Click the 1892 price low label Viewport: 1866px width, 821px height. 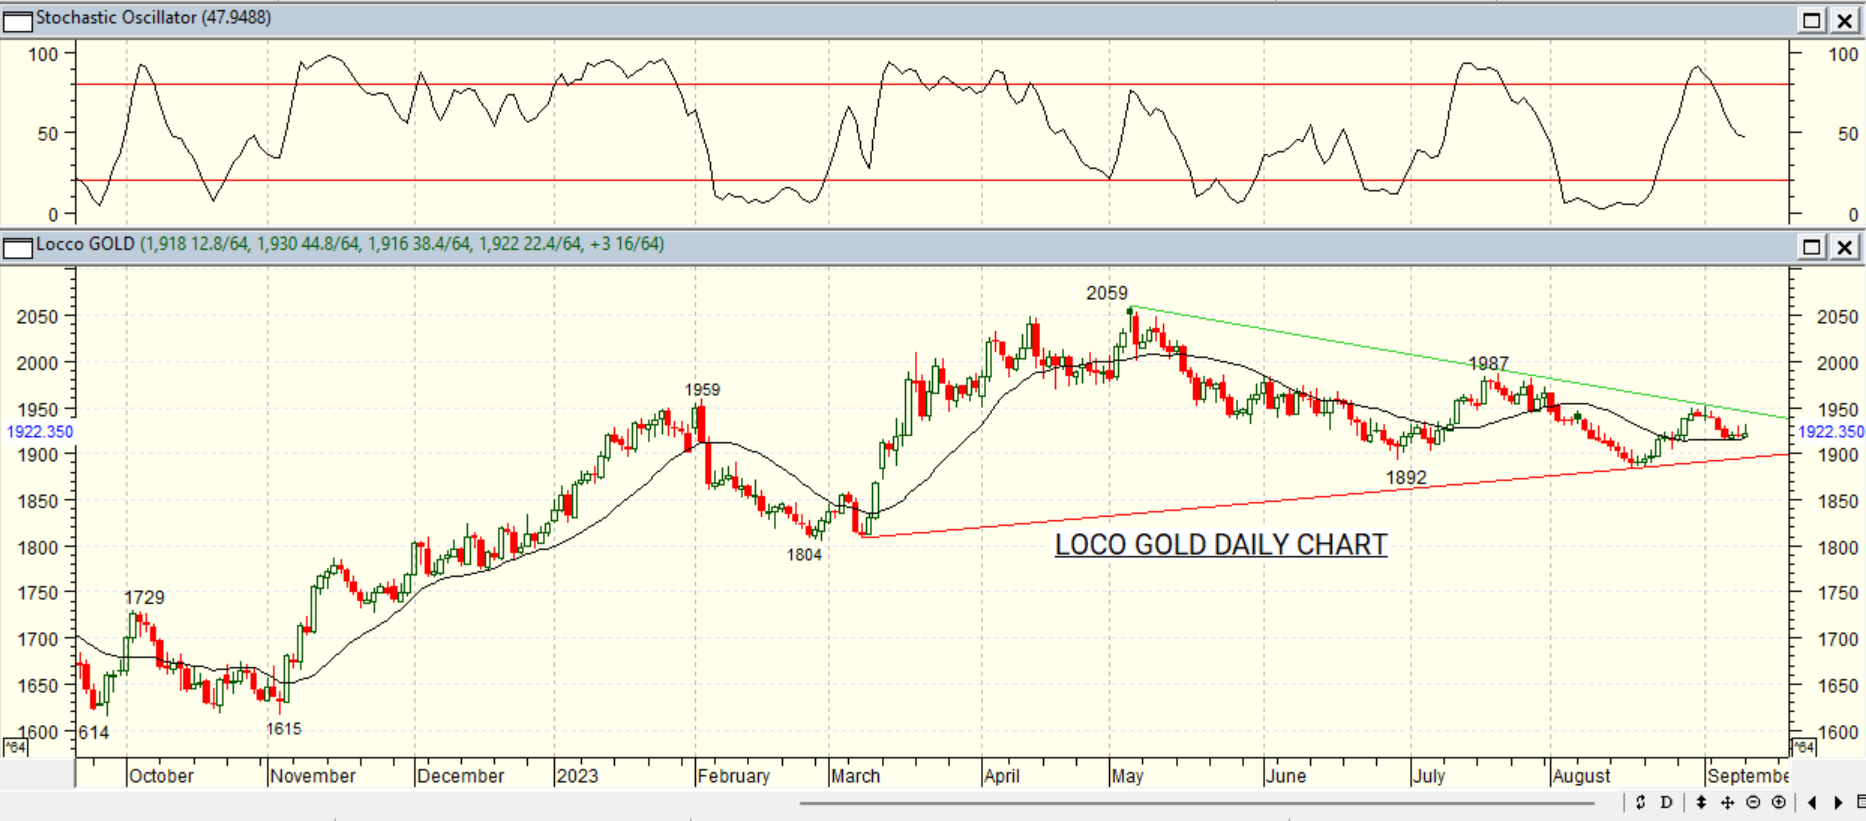pyautogui.click(x=1406, y=478)
